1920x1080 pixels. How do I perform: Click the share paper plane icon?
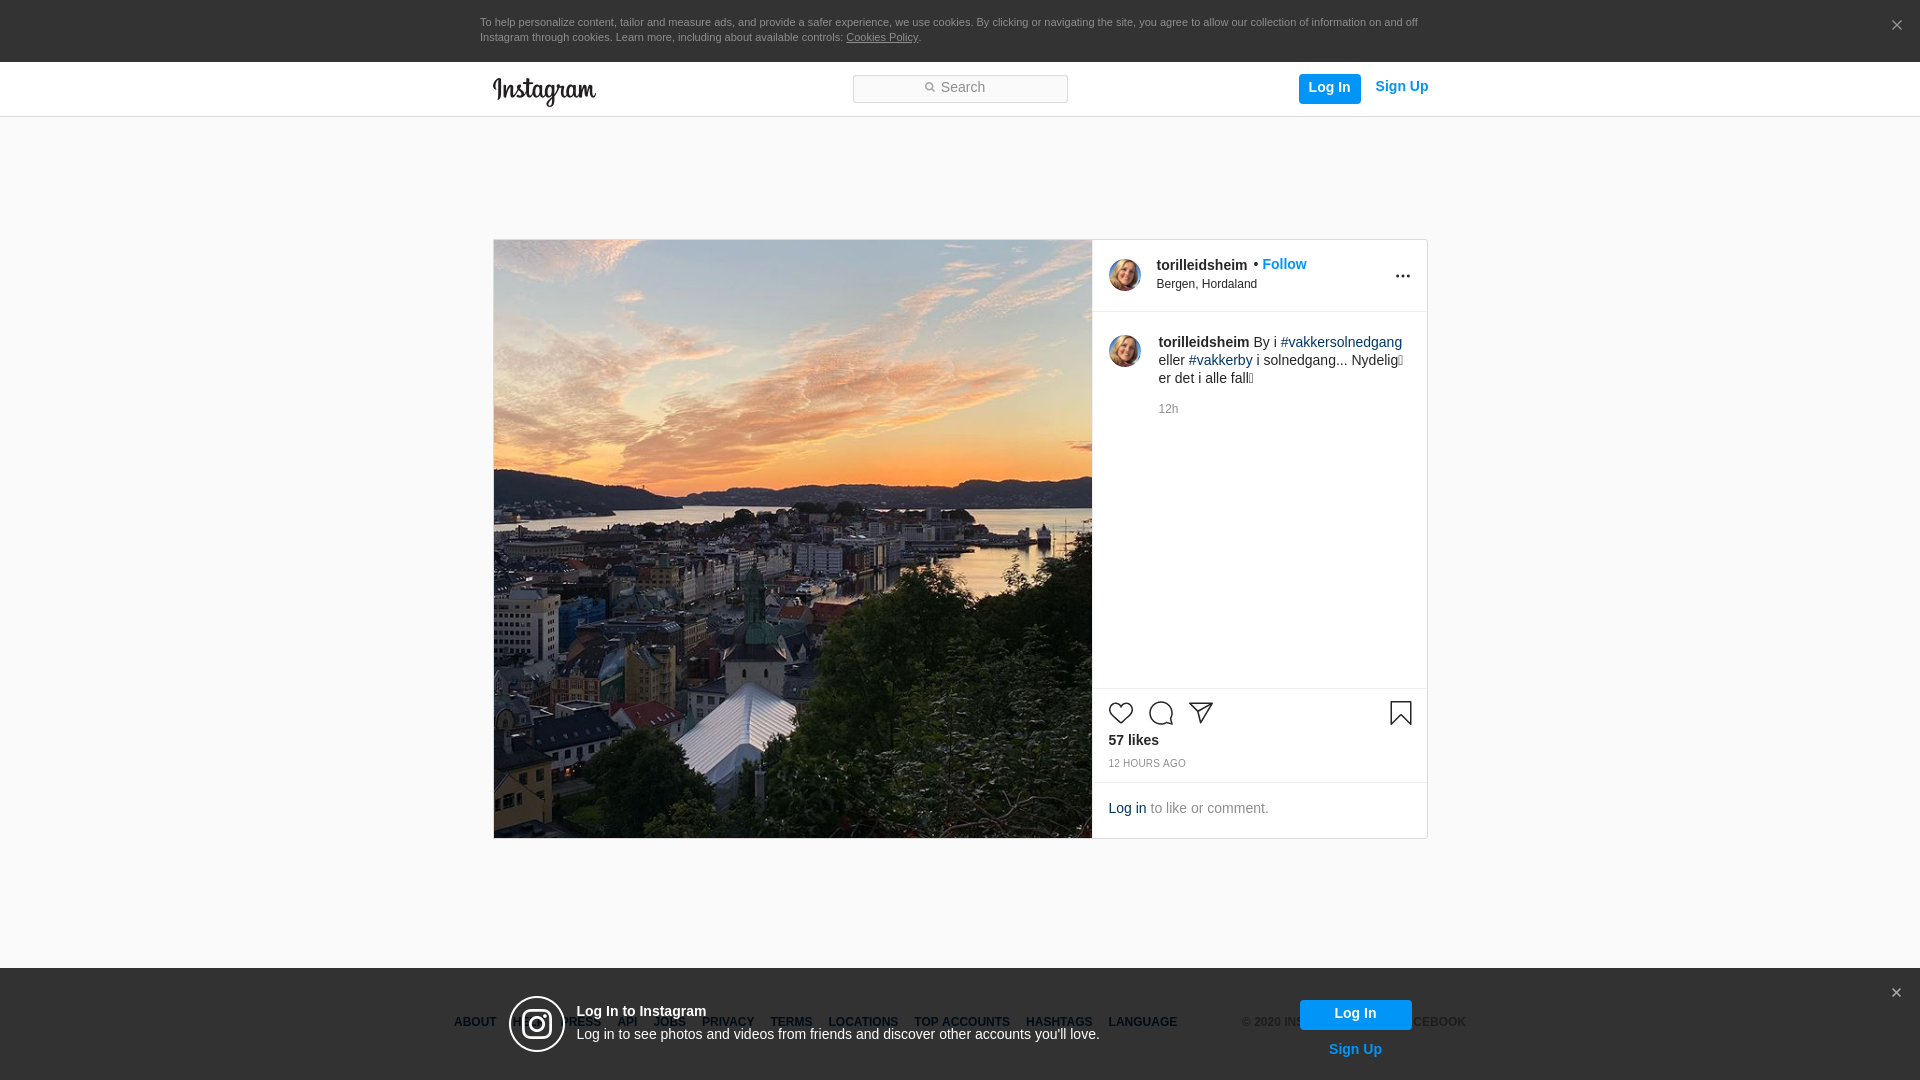pyautogui.click(x=1200, y=713)
